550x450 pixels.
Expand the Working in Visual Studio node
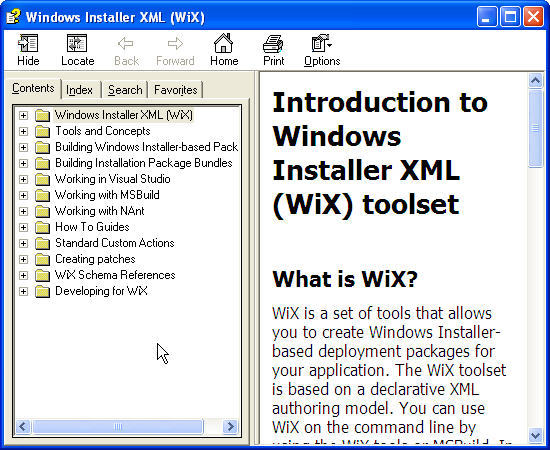coord(23,179)
